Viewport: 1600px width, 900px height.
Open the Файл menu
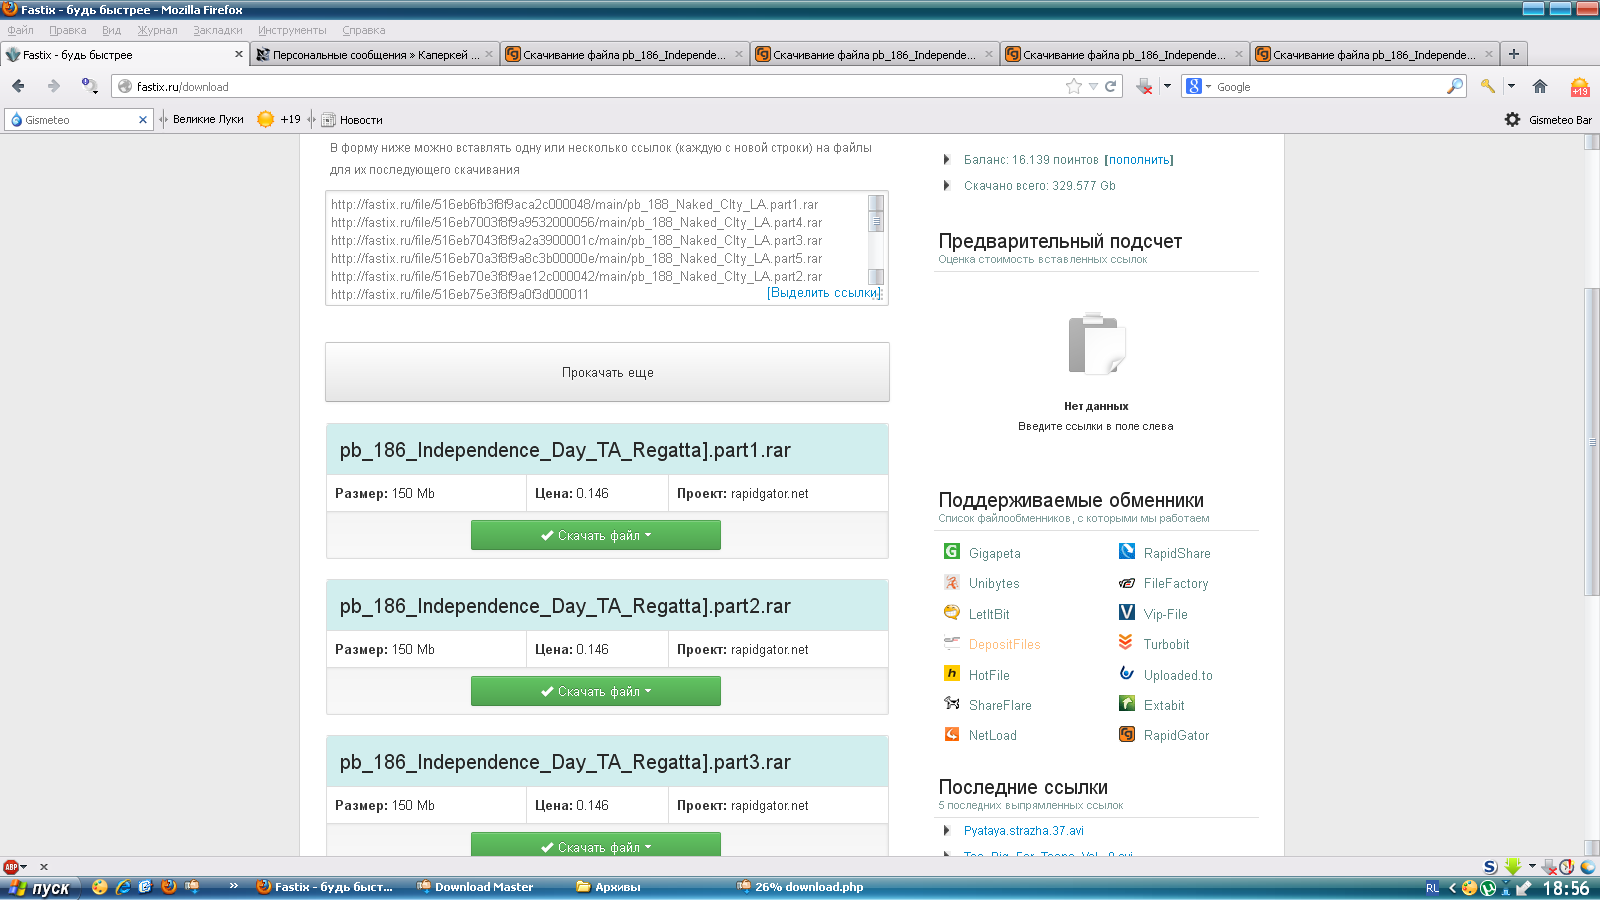[x=20, y=30]
